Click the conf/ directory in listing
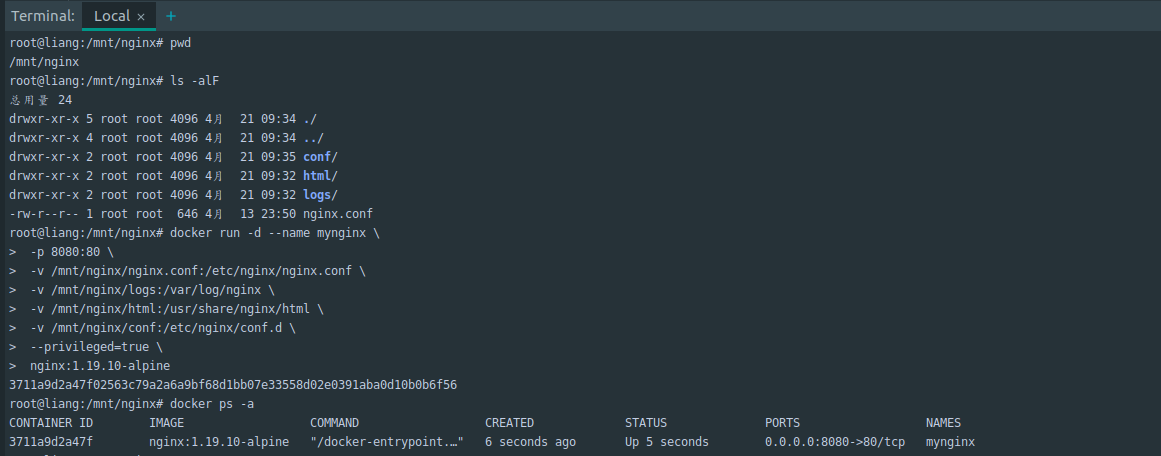The height and width of the screenshot is (456, 1161). point(320,157)
